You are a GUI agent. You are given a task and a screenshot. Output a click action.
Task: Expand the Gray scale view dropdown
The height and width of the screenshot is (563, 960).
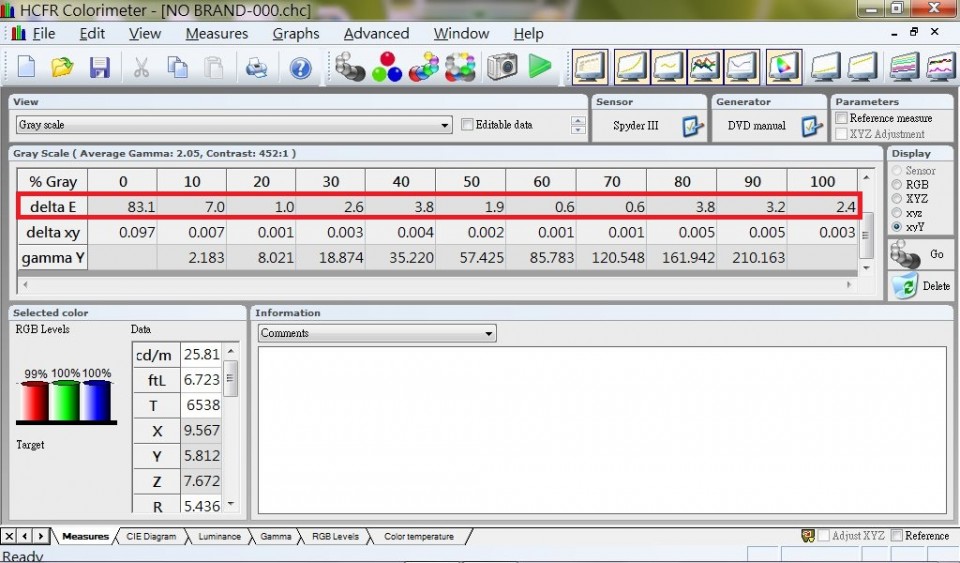tap(445, 125)
